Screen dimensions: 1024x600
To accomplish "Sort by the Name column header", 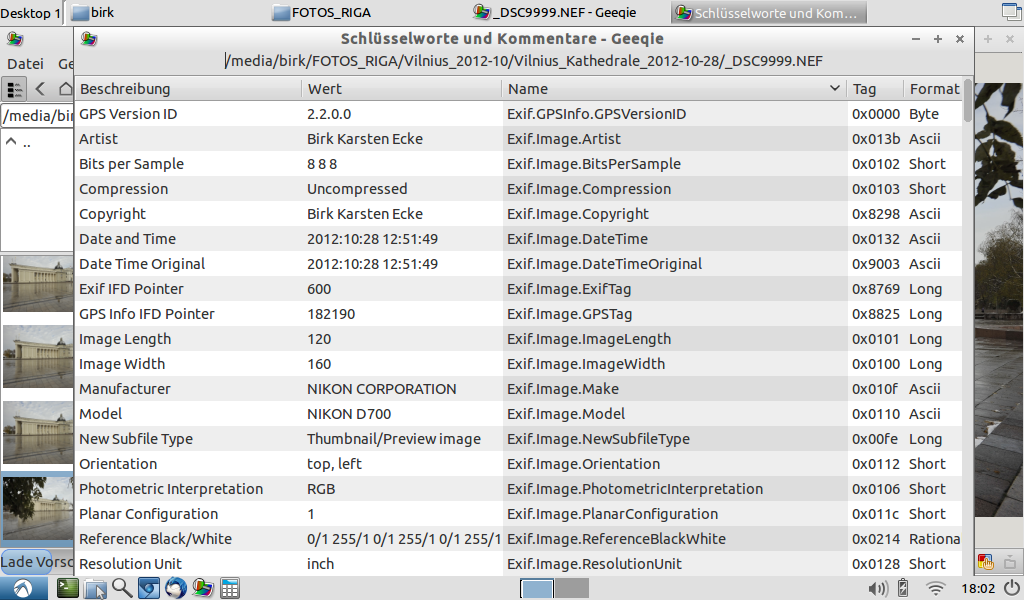I will [675, 89].
